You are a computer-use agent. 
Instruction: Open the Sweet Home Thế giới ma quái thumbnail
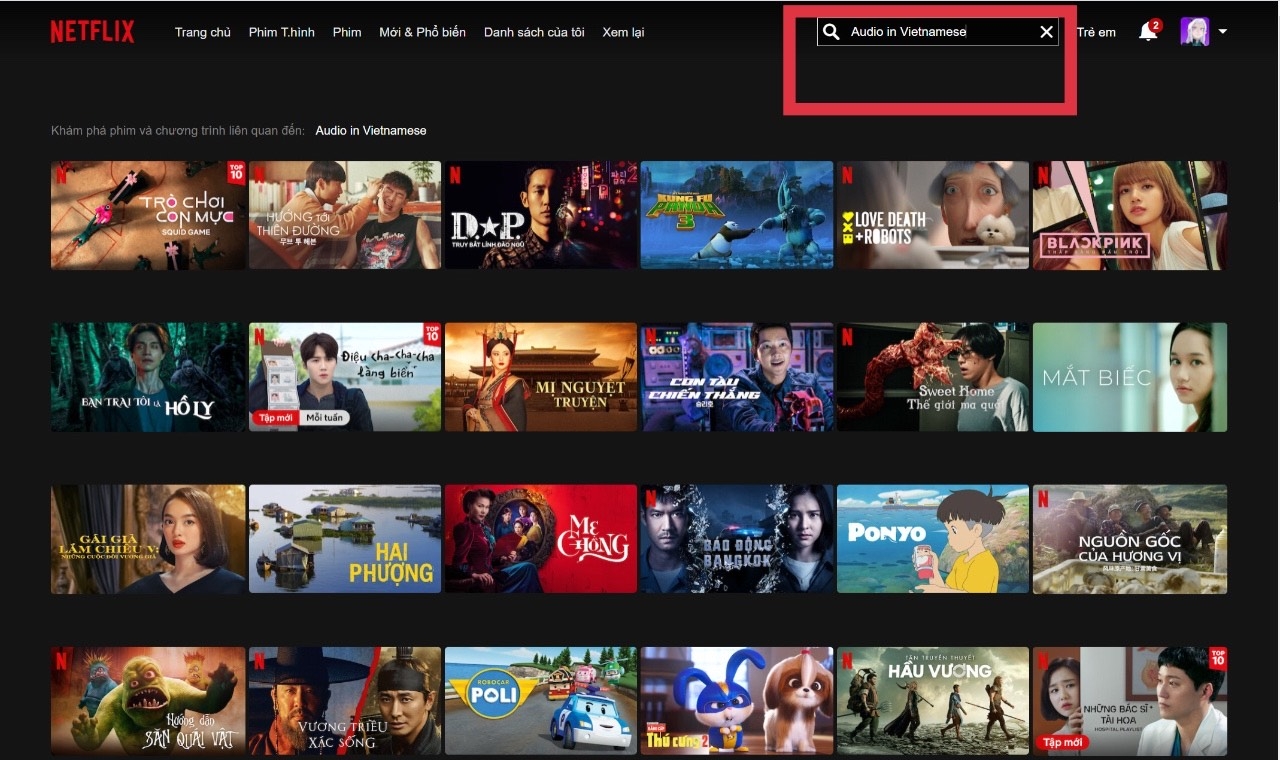[933, 377]
